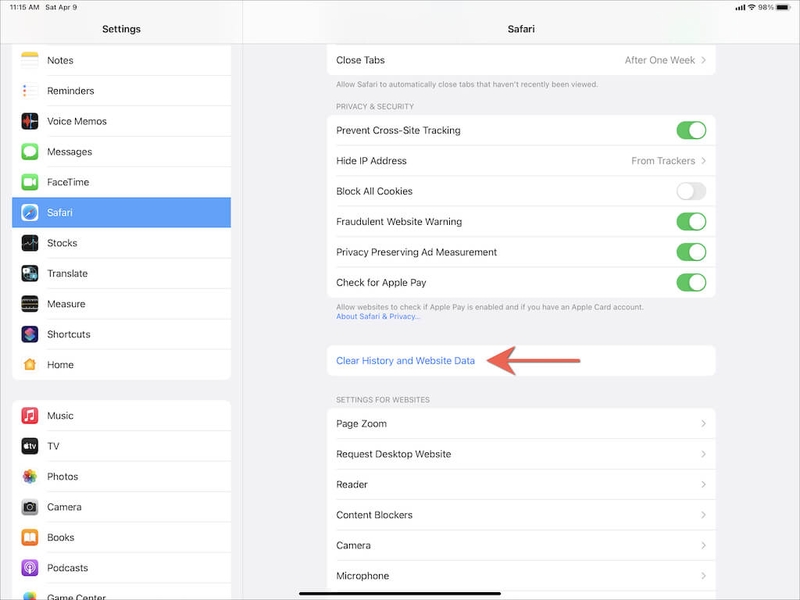Select the Translate icon

pyautogui.click(x=30, y=273)
